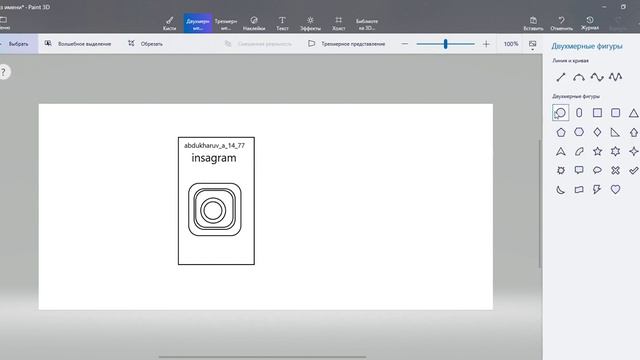
Task: Open the help question mark icon
Action: pyautogui.click(x=4, y=72)
